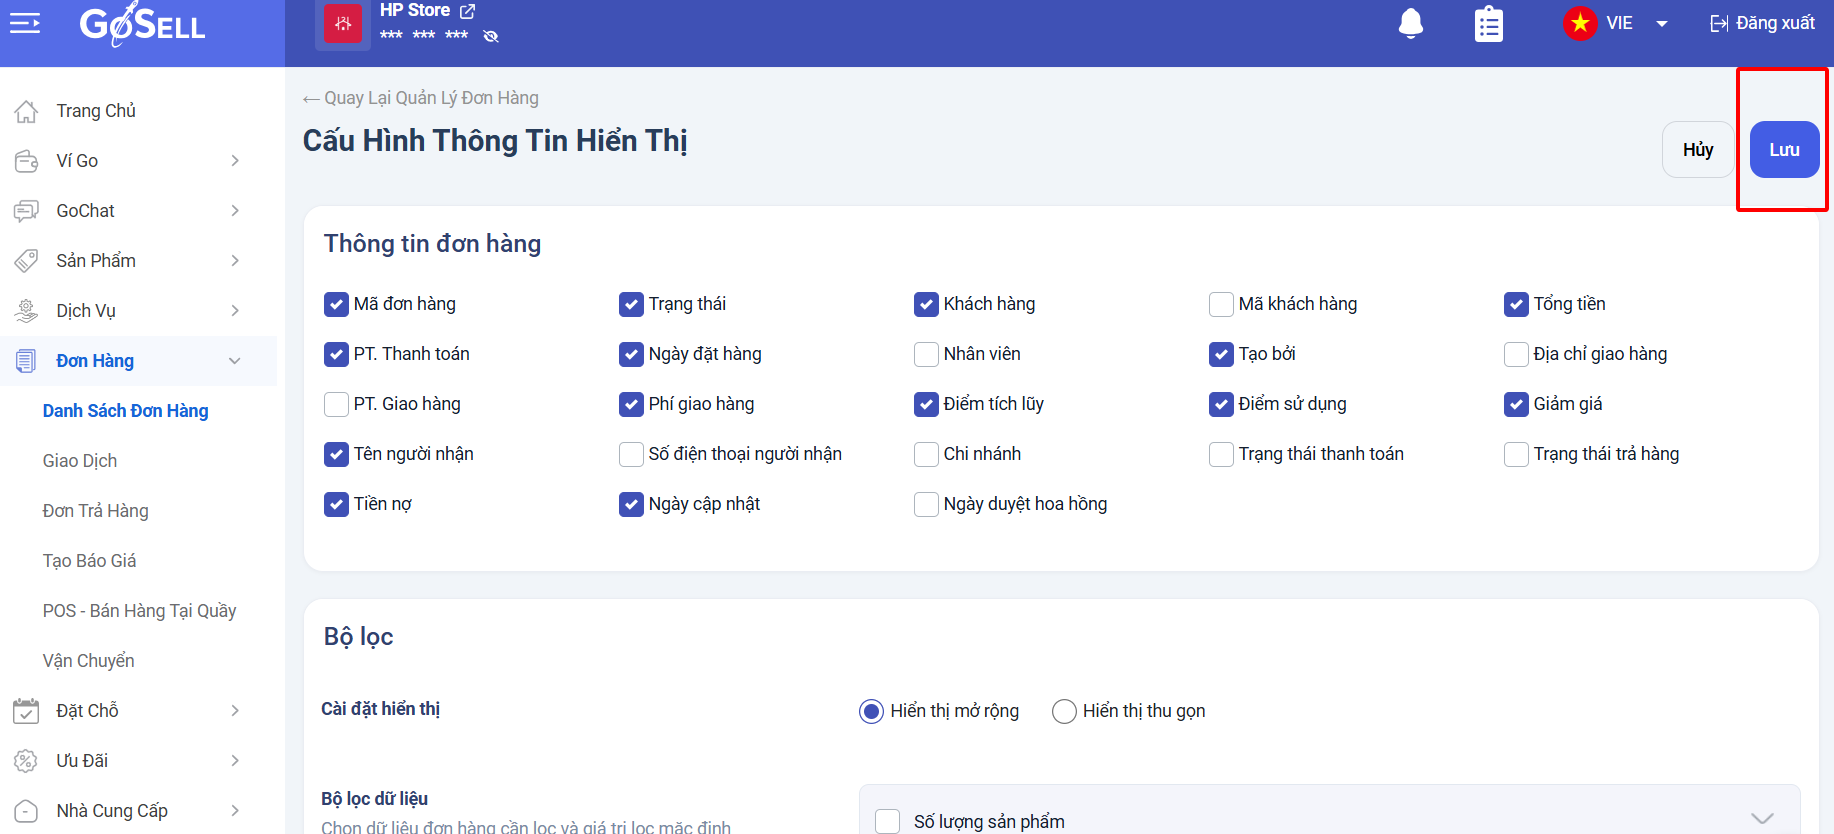The height and width of the screenshot is (834, 1834).
Task: Check Số điện thoại người nhận checkbox
Action: [x=631, y=454]
